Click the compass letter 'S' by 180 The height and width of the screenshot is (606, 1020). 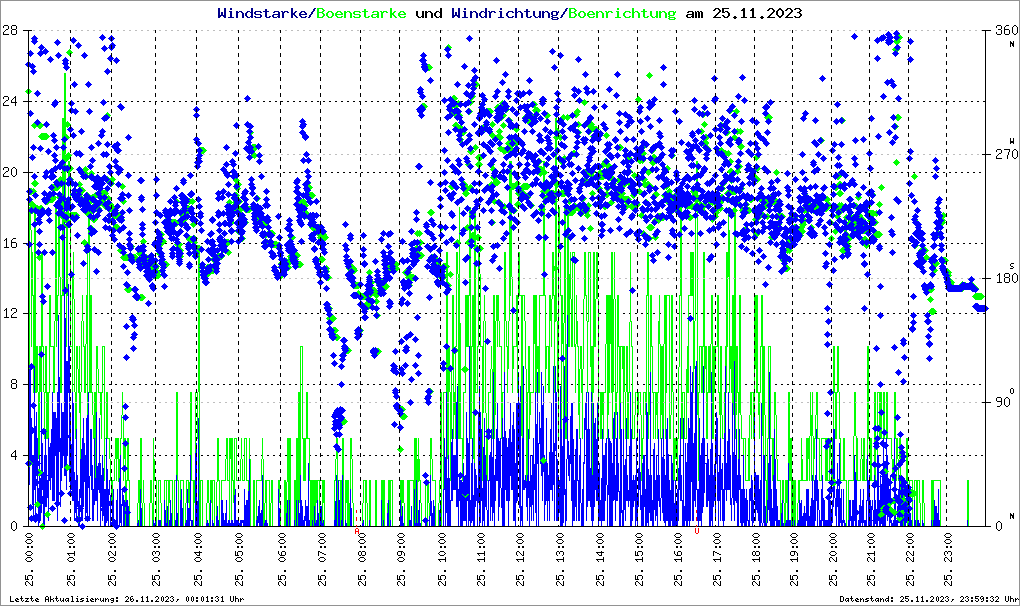coord(1012,265)
